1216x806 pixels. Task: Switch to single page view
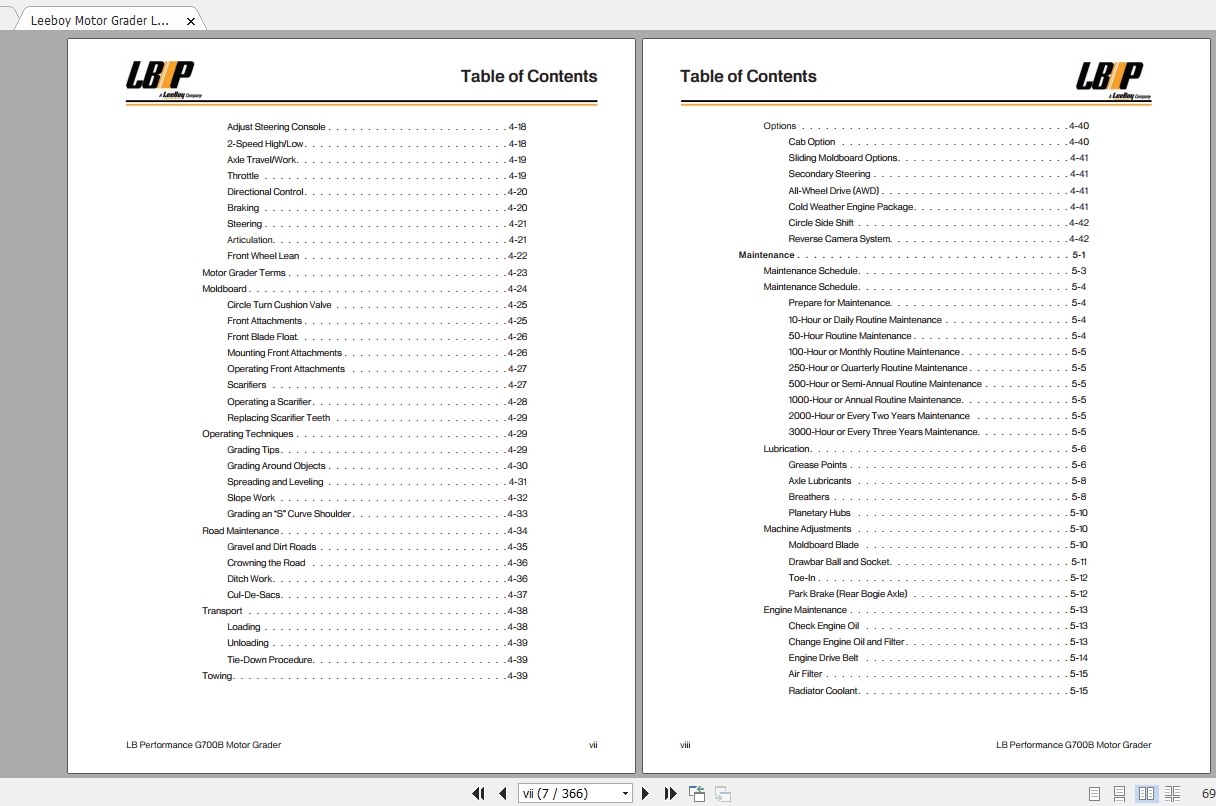tap(1094, 794)
